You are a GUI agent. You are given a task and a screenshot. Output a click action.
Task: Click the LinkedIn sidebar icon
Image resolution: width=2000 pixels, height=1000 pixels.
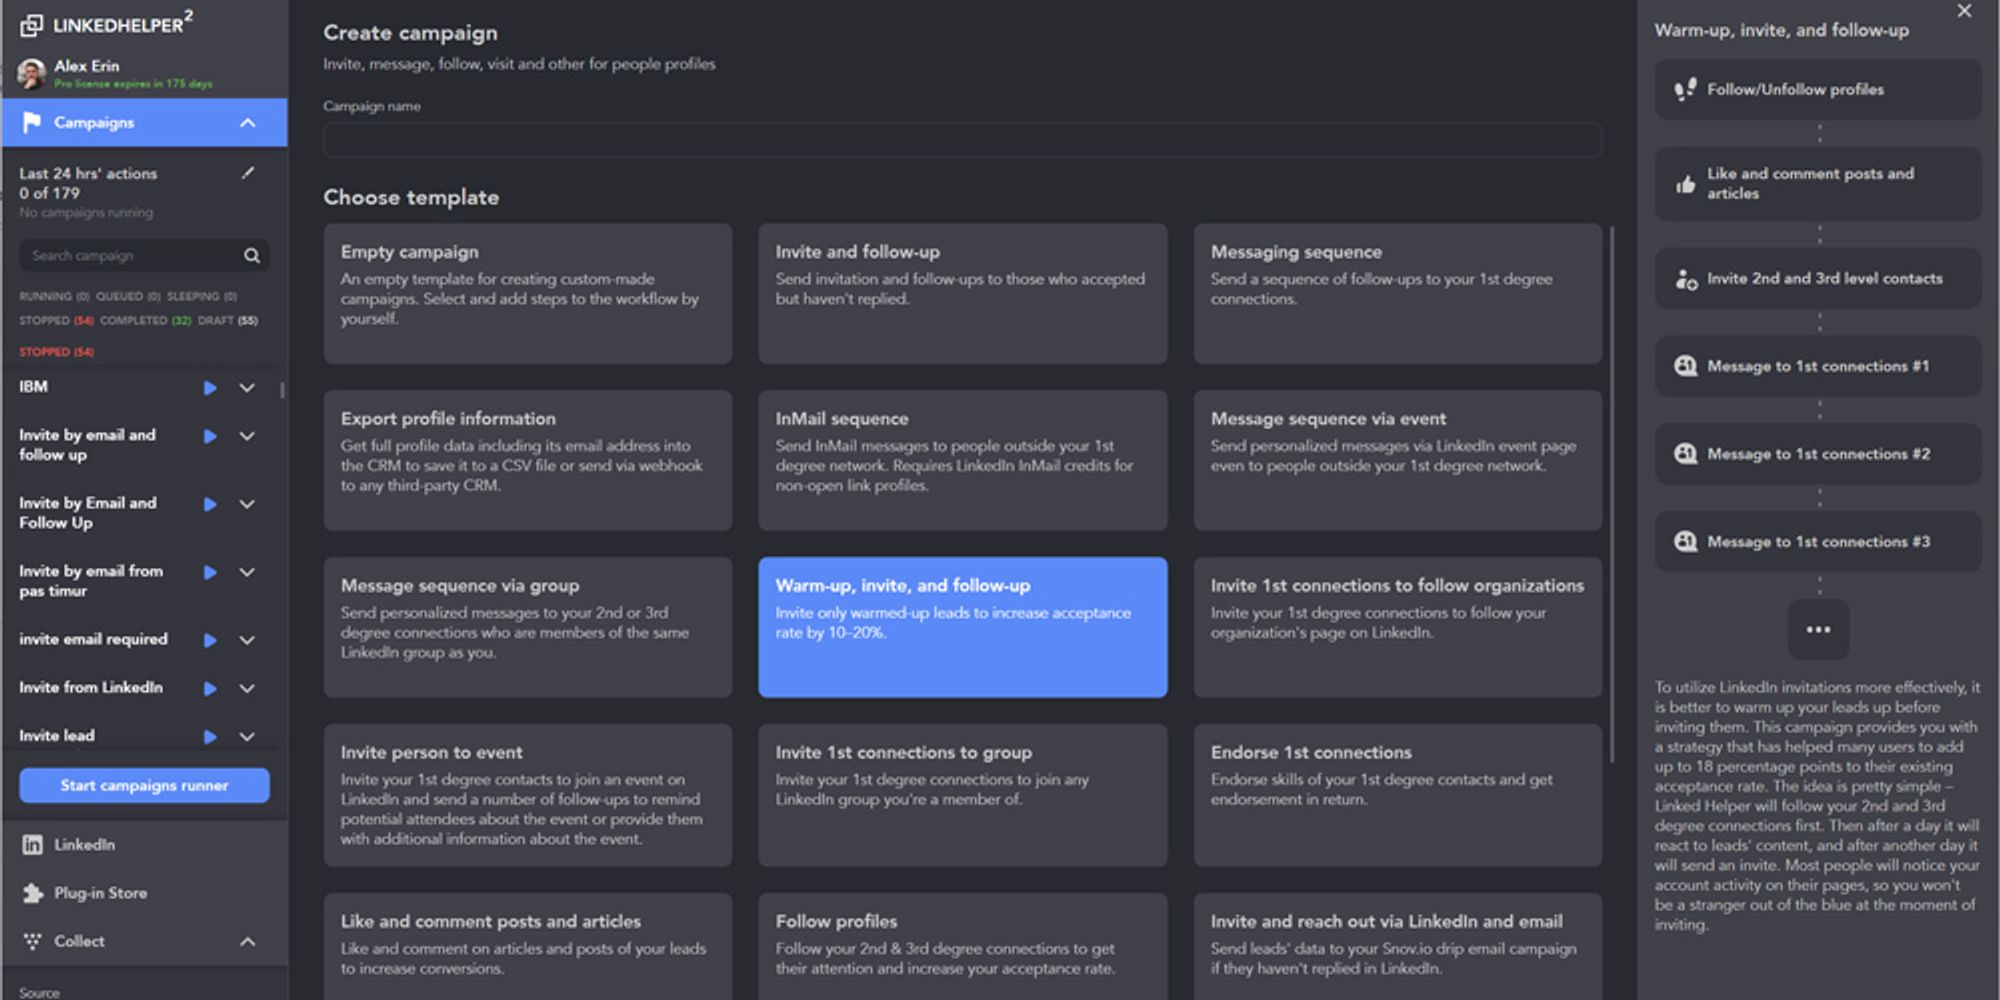(x=32, y=845)
